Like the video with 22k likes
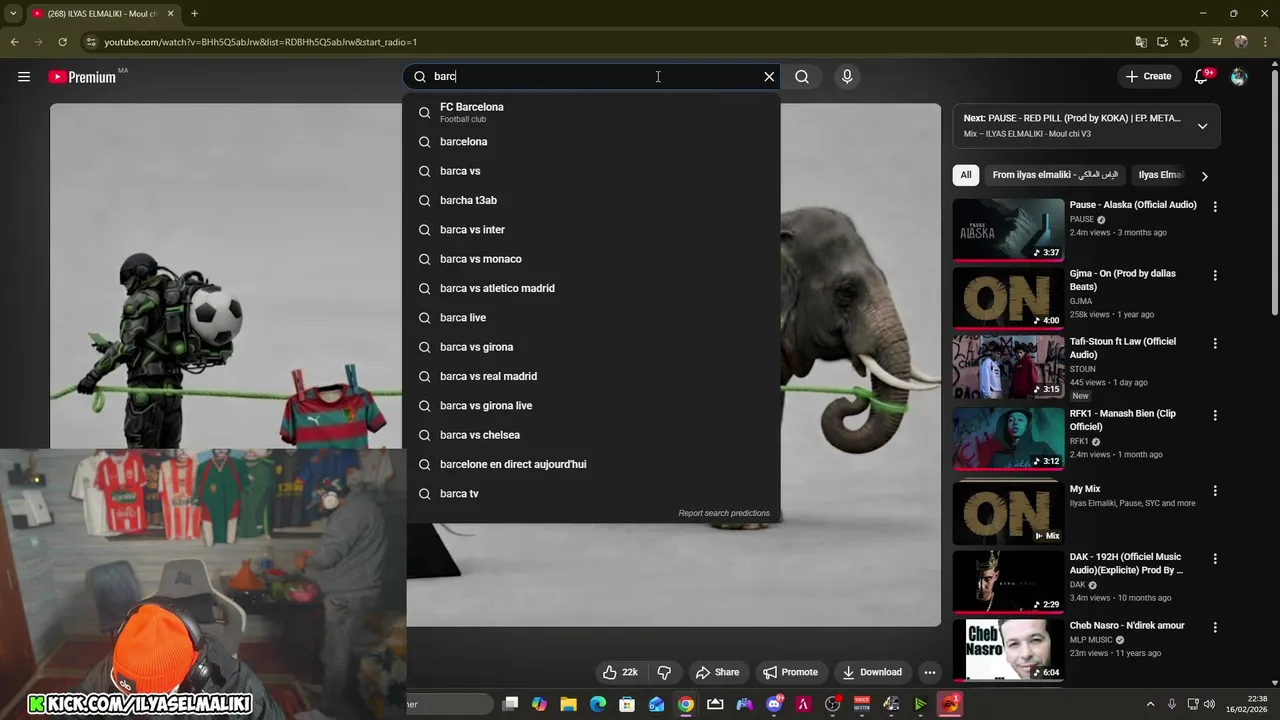 620,672
